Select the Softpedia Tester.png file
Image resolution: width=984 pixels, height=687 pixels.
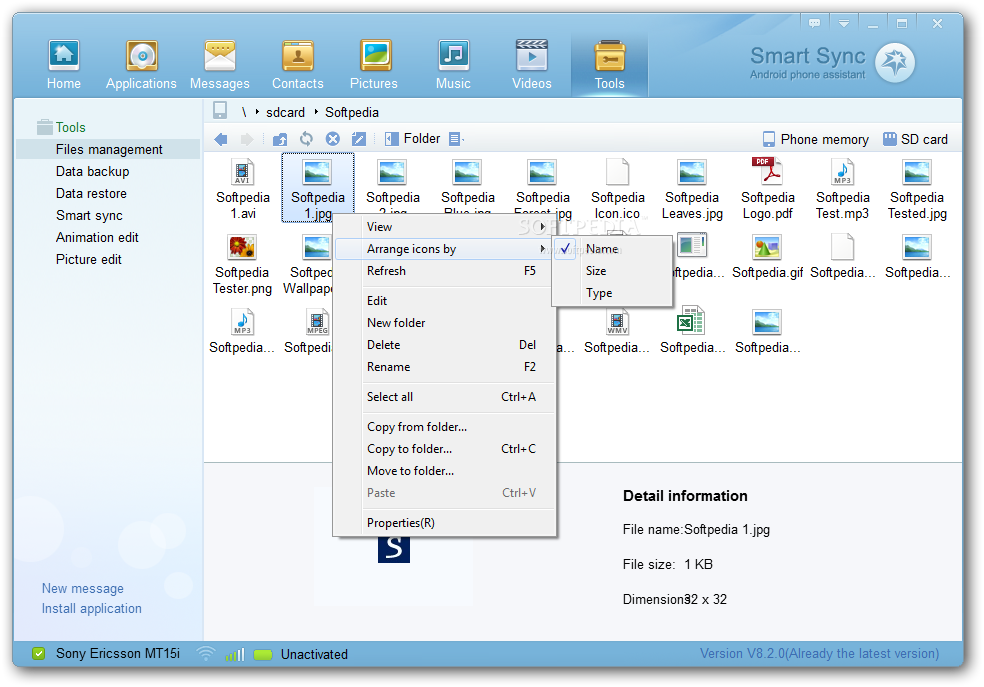point(242,264)
